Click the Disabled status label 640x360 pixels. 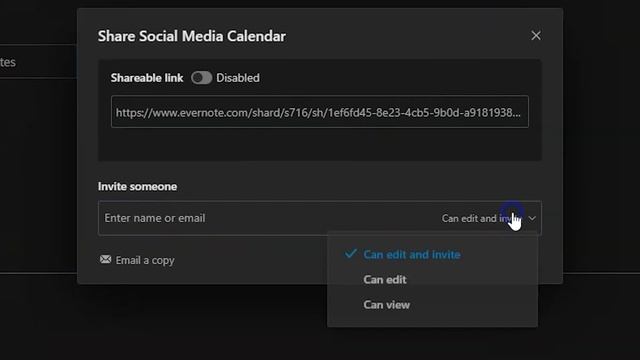(238, 78)
